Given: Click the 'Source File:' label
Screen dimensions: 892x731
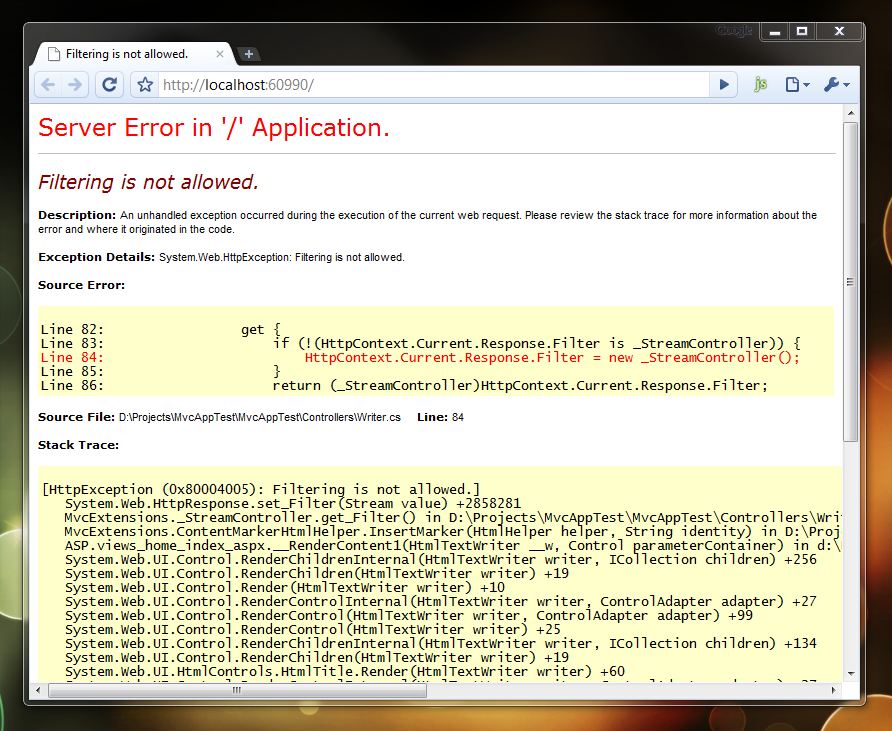Looking at the screenshot, I should click(76, 417).
